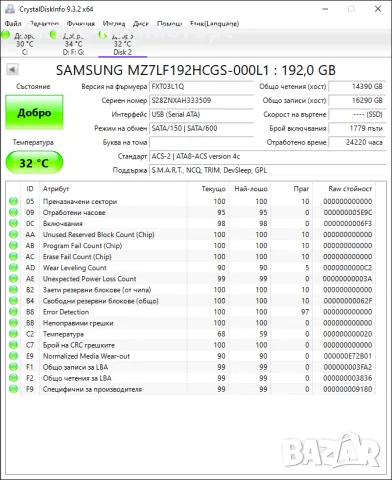This screenshot has height=480, width=392.
Task: Click the 32 °C temperature indicator
Action: tap(34, 163)
